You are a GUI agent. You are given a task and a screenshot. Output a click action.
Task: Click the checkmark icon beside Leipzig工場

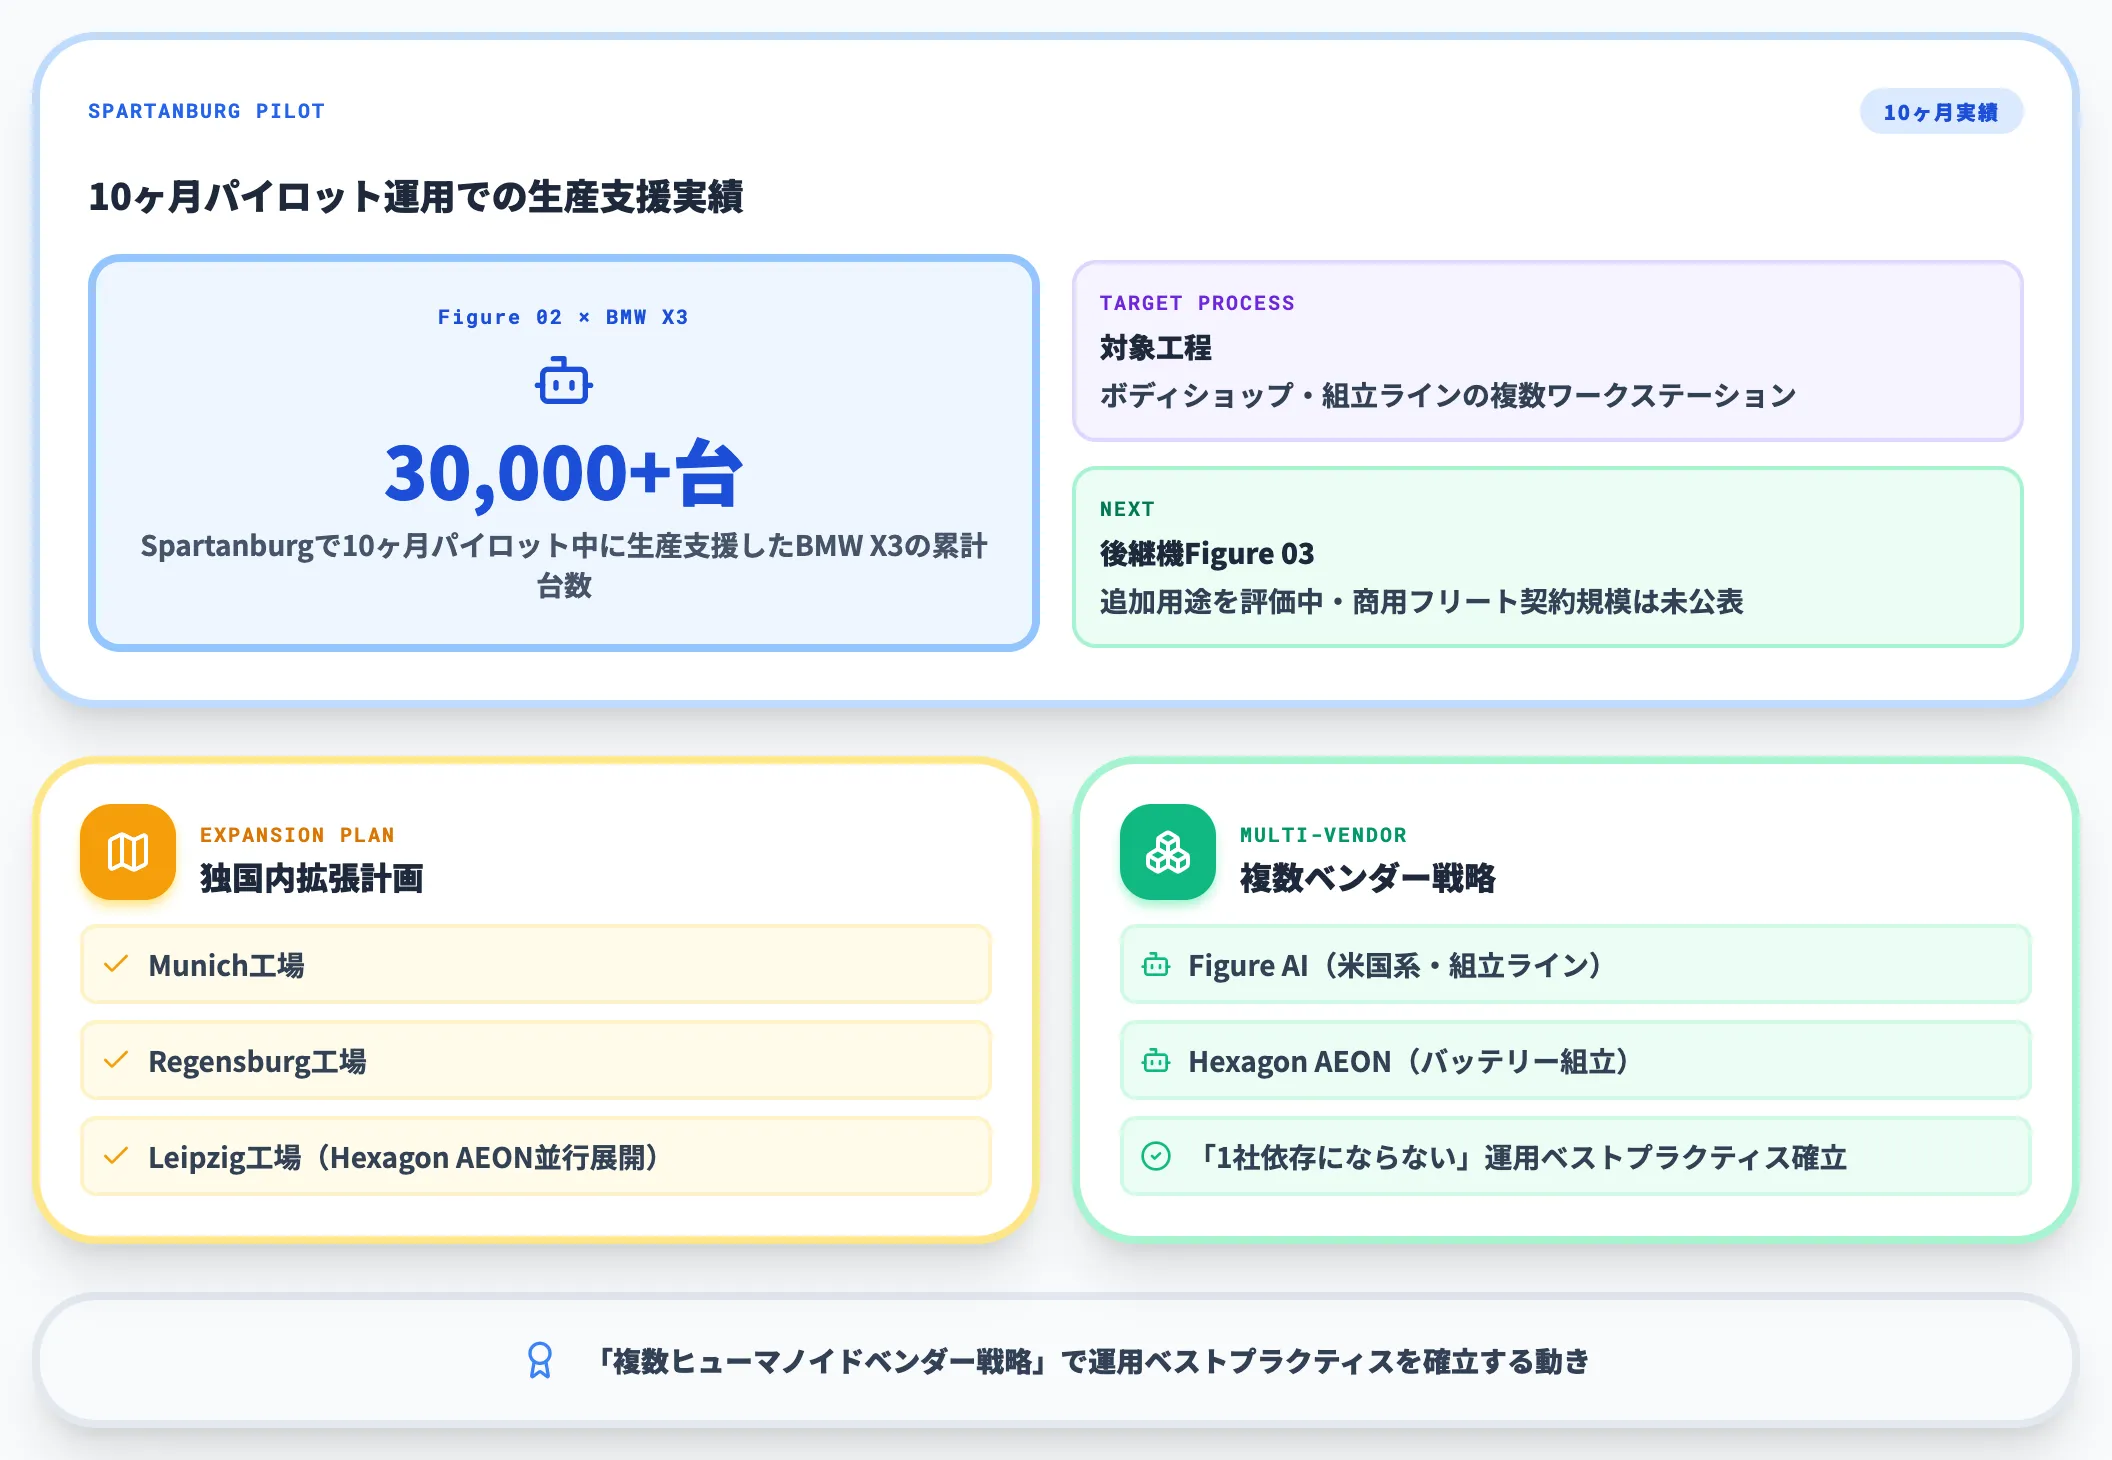[x=116, y=1156]
